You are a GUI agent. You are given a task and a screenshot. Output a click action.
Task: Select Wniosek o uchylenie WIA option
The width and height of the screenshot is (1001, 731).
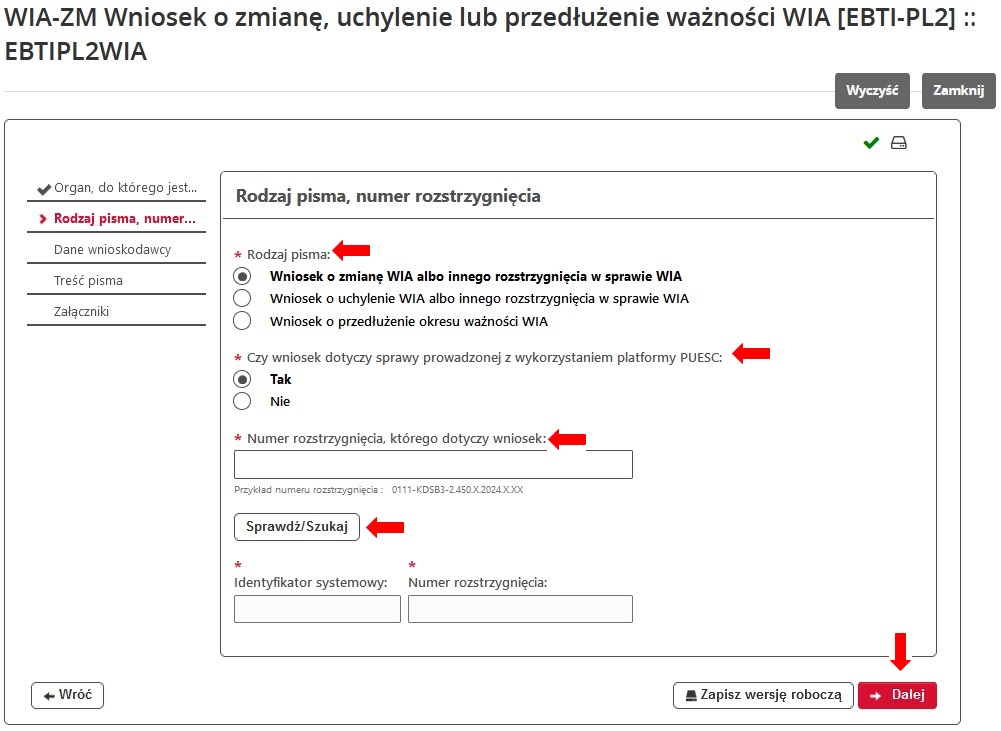click(x=240, y=298)
